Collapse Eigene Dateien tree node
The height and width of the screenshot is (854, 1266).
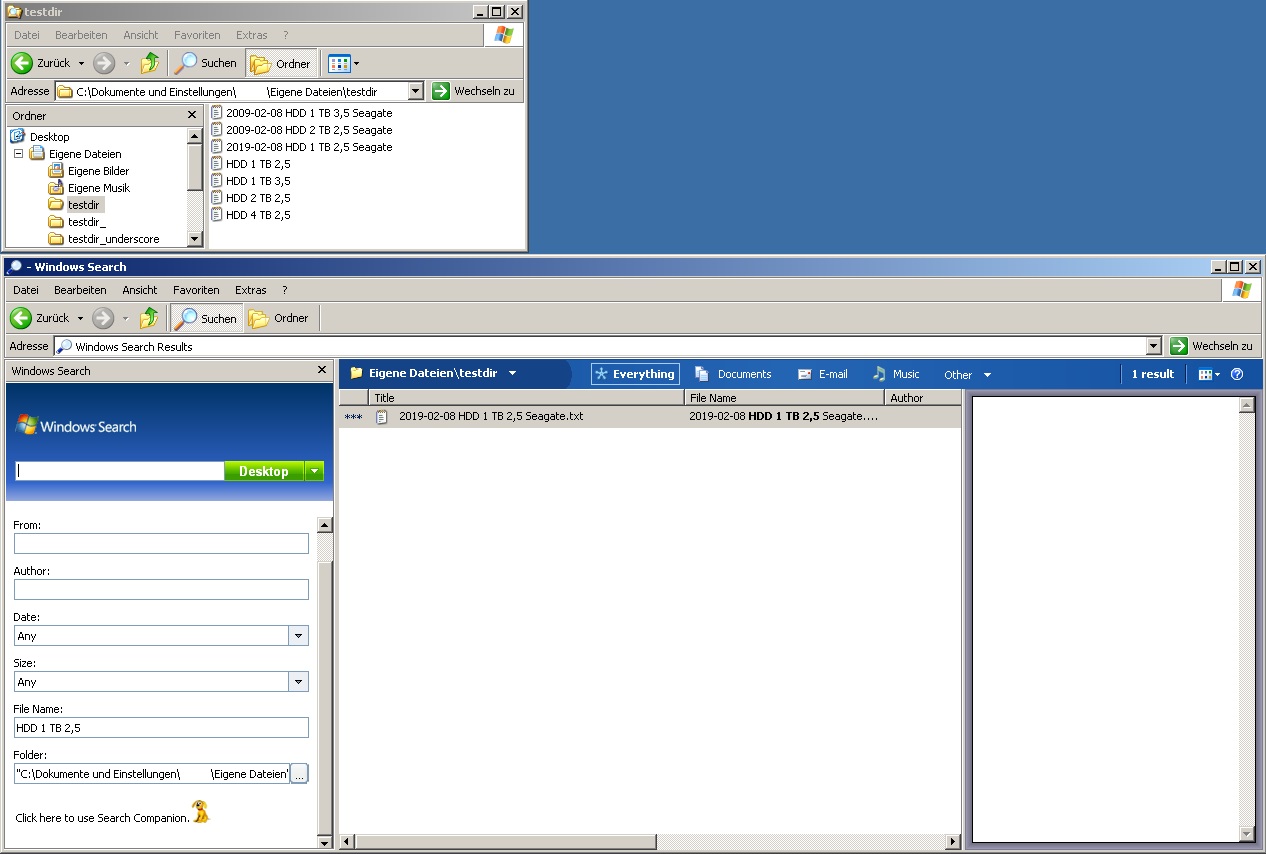pos(18,154)
